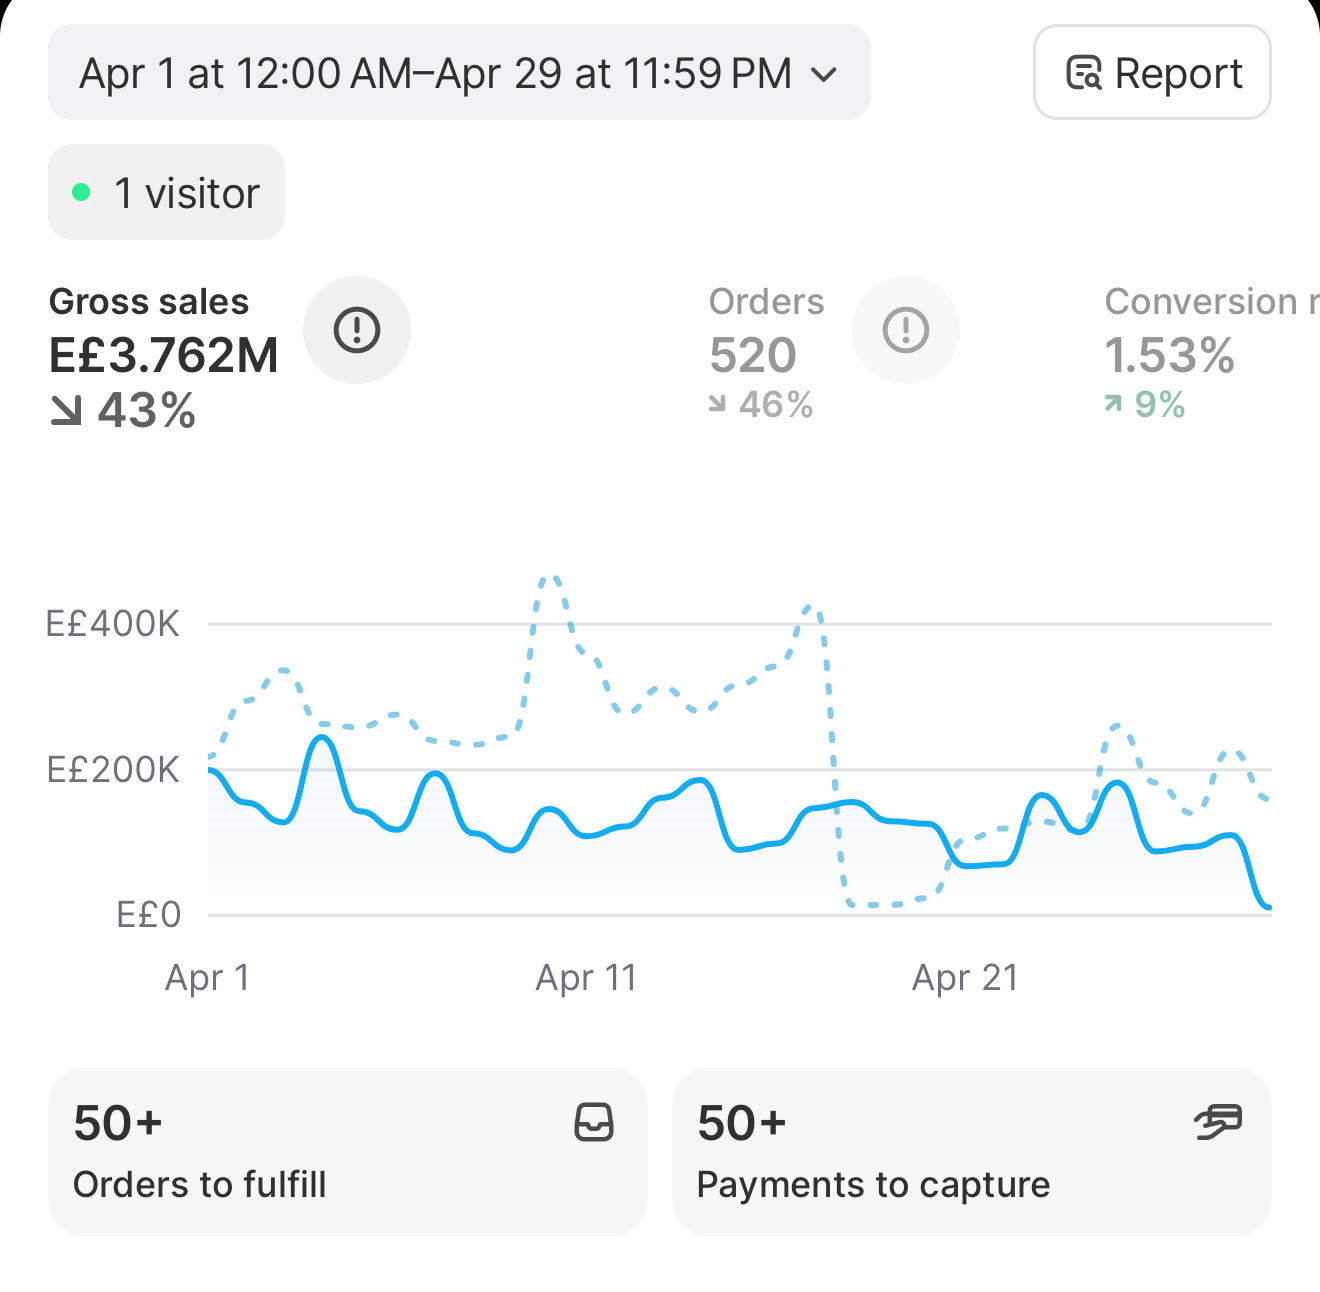Click the payment hand icon on Payments to capture
The width and height of the screenshot is (1320, 1292).
pyautogui.click(x=1218, y=1122)
